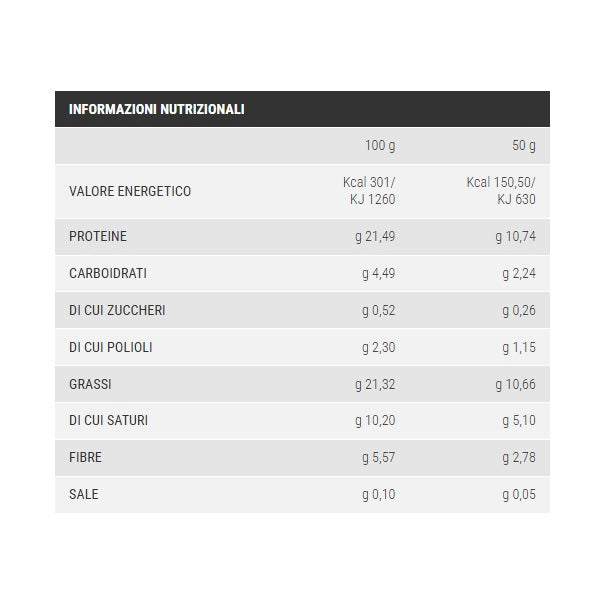Viewport: 600px width, 600px height.
Task: Click the g 5,10 saturated fat value
Action: [519, 420]
